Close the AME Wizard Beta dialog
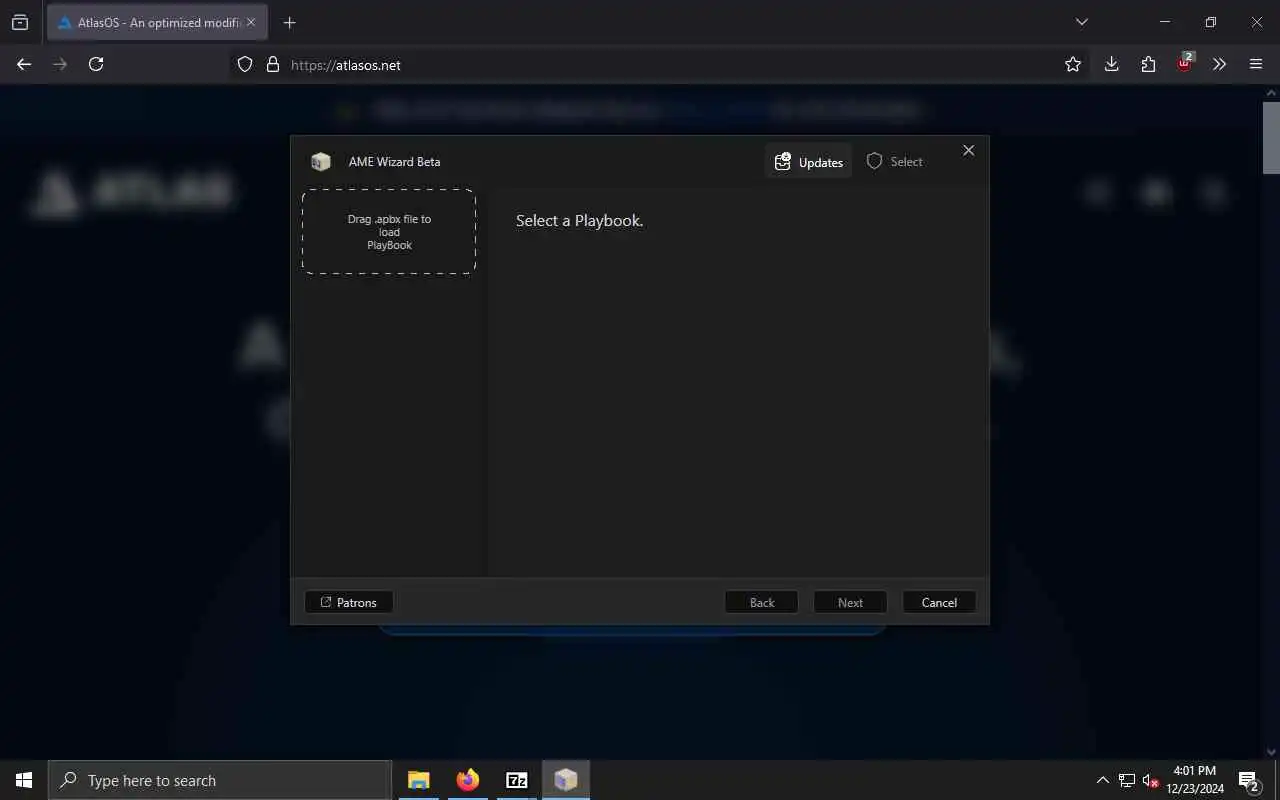Image resolution: width=1280 pixels, height=800 pixels. coord(968,150)
